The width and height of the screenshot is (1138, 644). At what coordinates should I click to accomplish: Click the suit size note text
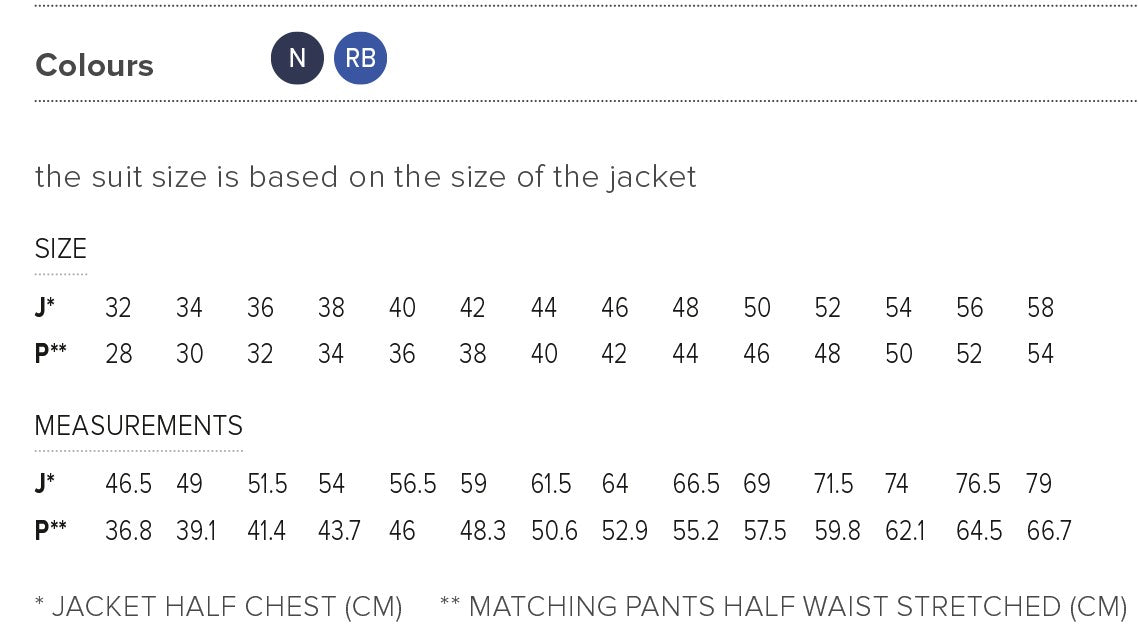point(365,177)
